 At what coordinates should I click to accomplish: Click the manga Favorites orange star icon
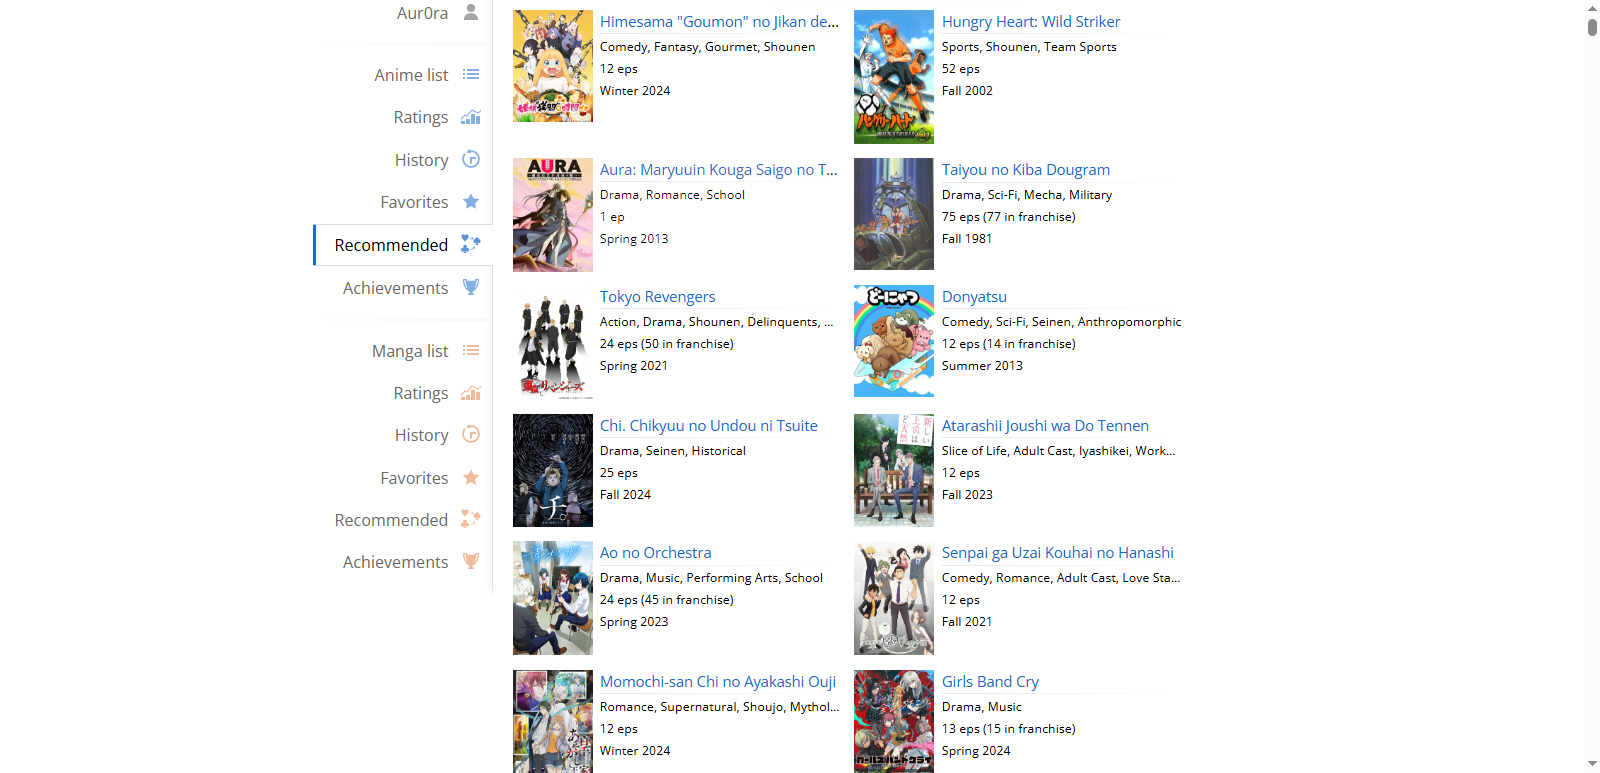471,477
